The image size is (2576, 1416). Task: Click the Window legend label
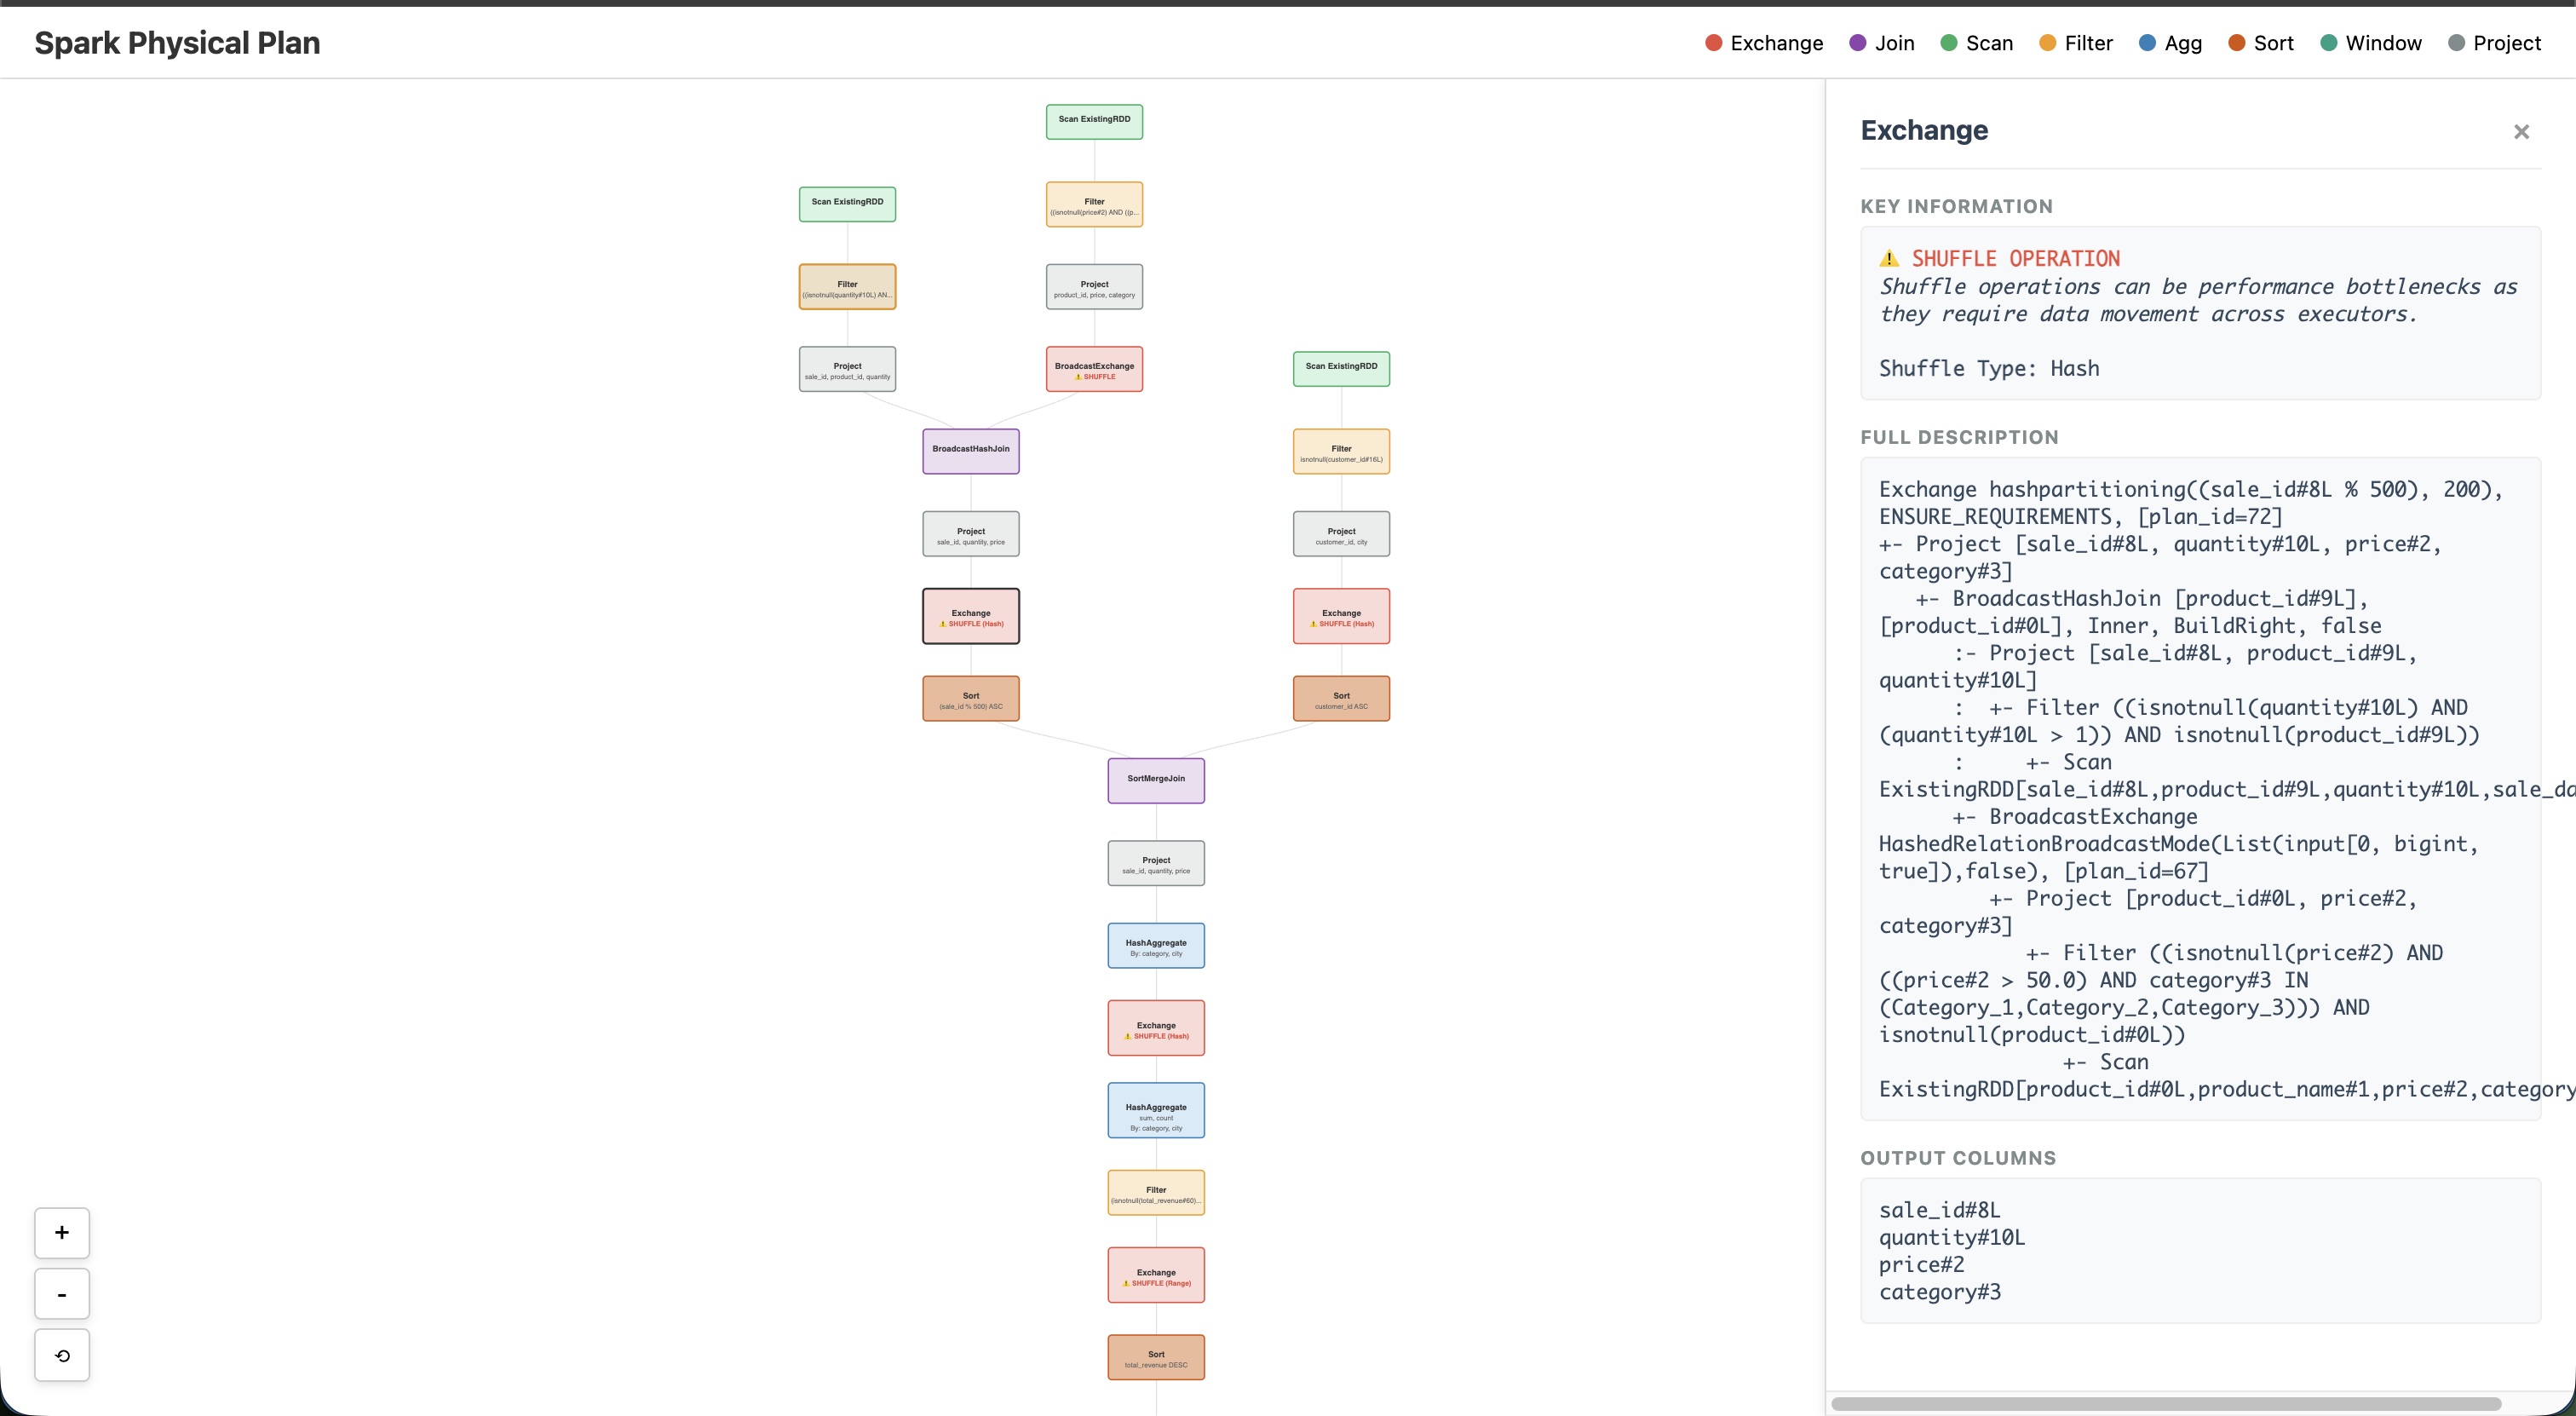click(x=2383, y=43)
